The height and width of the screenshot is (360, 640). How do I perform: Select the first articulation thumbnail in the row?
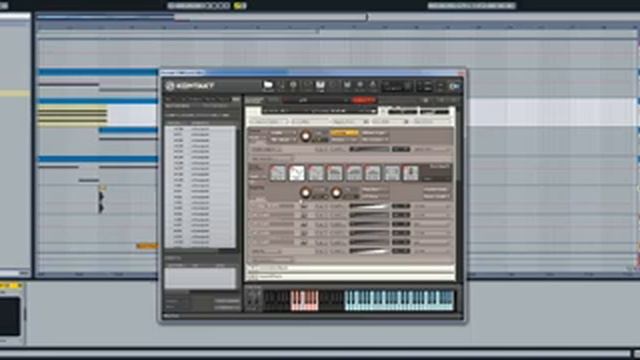pos(278,173)
